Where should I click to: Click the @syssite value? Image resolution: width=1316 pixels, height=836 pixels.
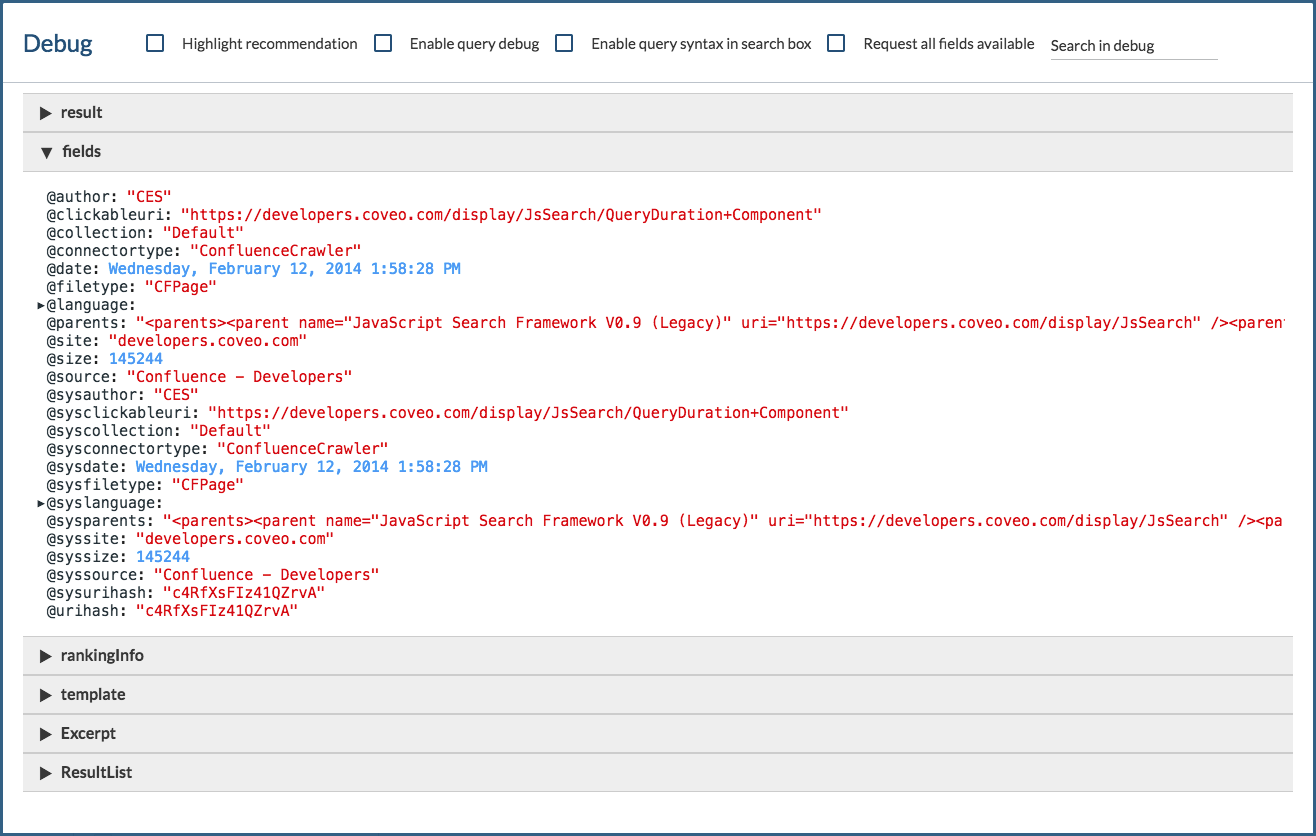[234, 539]
